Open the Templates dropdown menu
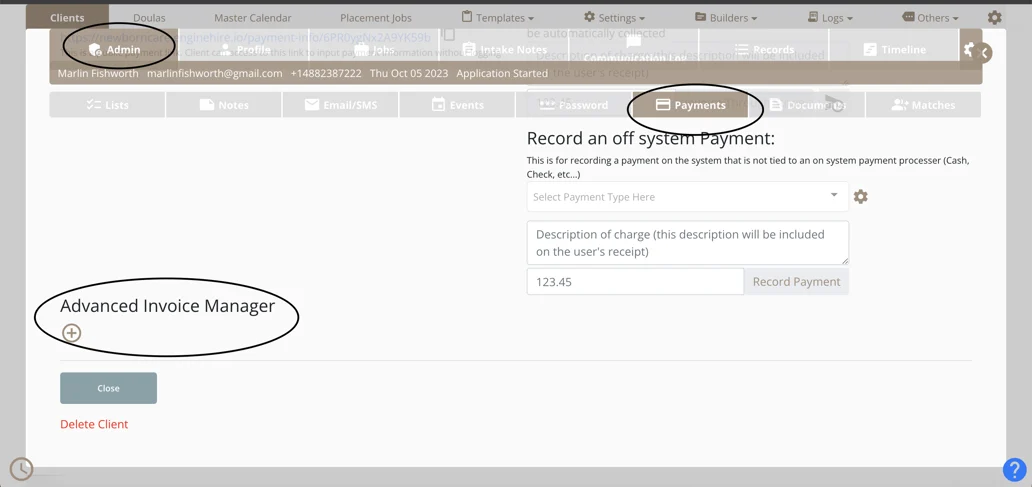 coord(498,18)
